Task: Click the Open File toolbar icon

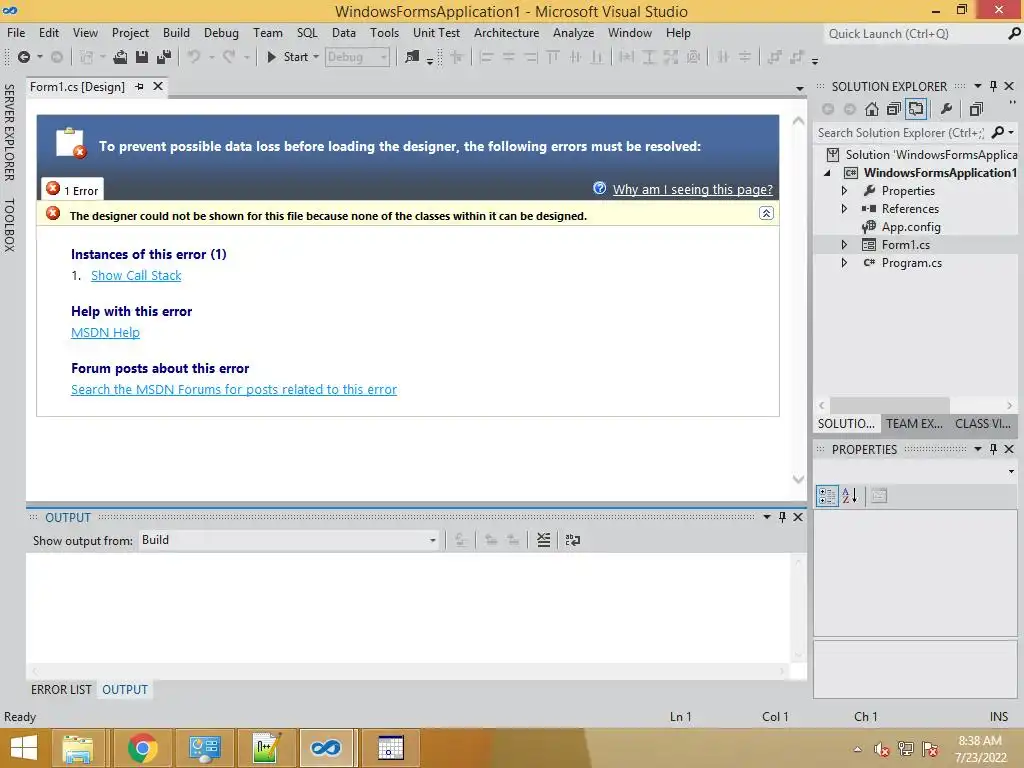Action: click(120, 57)
